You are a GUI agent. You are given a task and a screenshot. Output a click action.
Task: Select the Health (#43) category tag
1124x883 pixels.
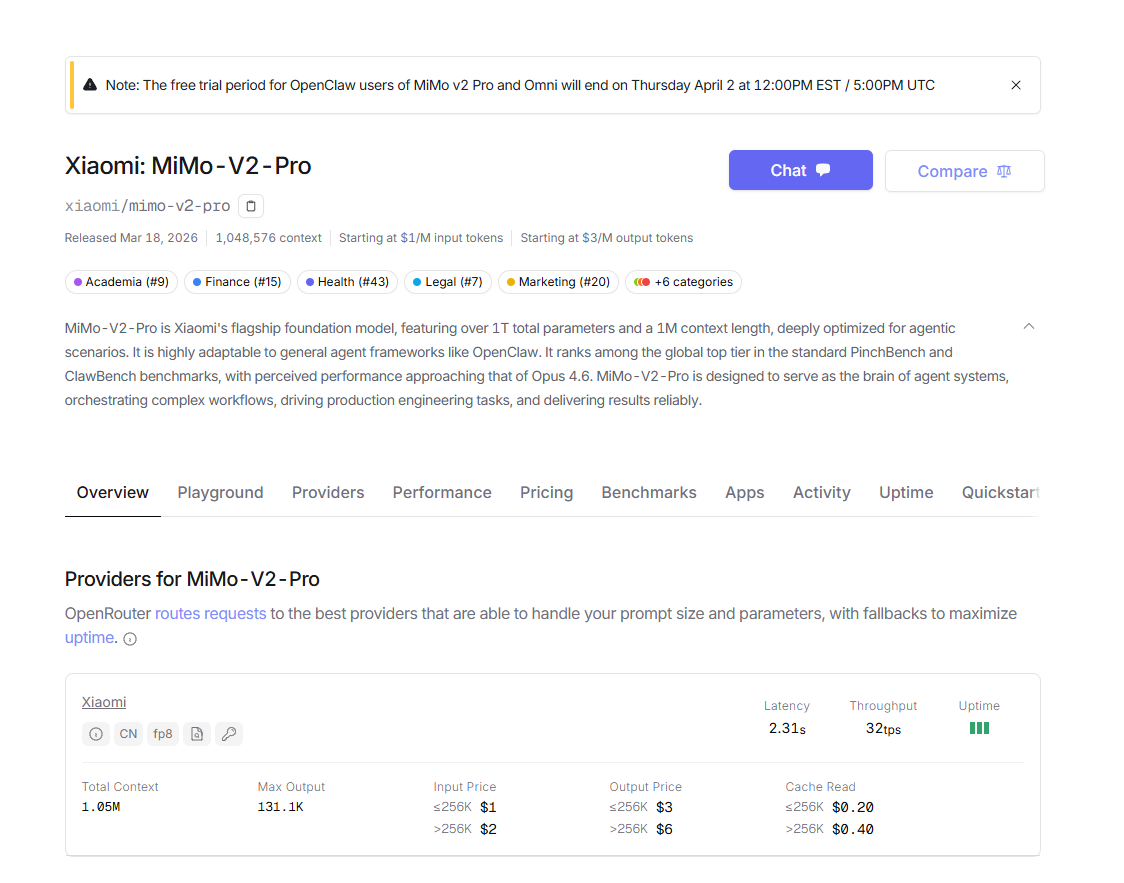coord(348,282)
